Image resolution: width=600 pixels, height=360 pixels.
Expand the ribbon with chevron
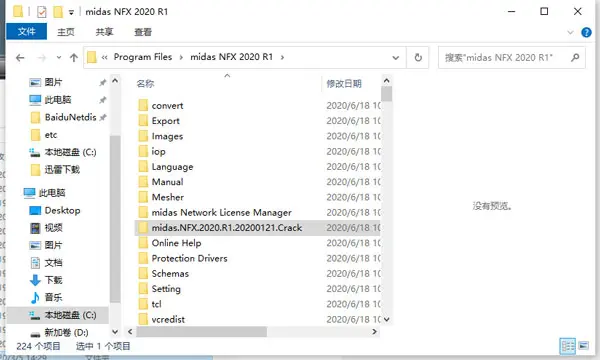(570, 33)
